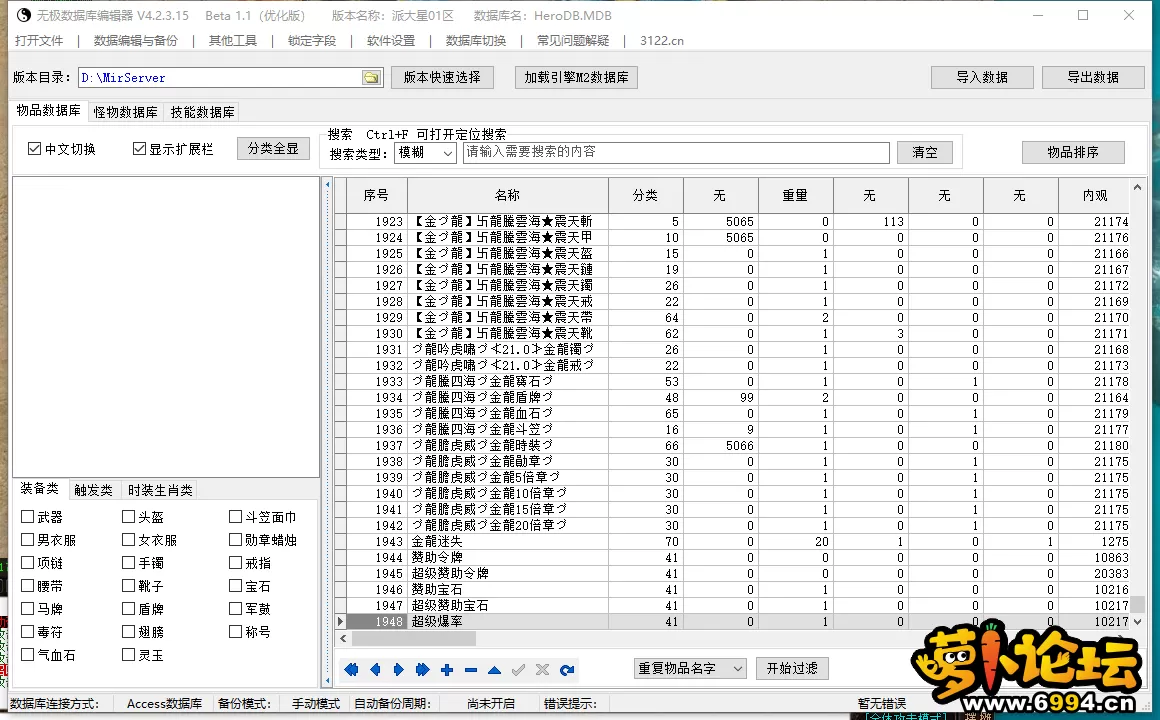Go to next record arrow
Screen dimensions: 1160x720
click(x=399, y=670)
